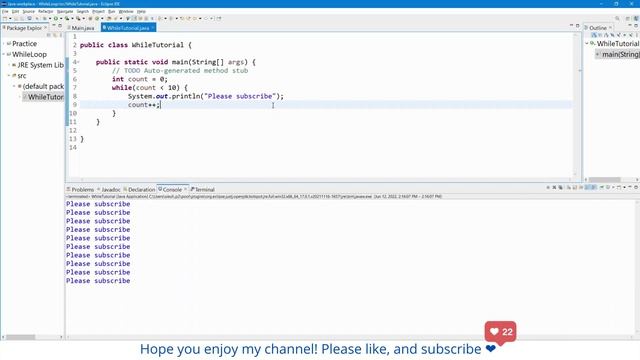This screenshot has height=360, width=640.
Task: Open the Javadoc view tab
Action: [109, 189]
